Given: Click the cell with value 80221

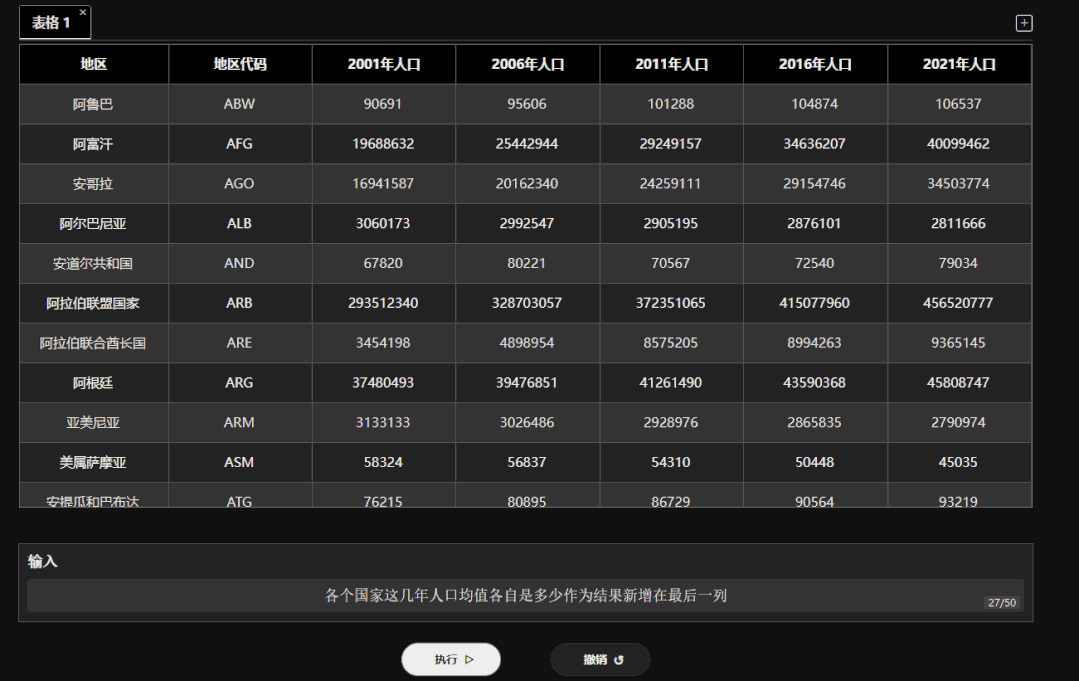Looking at the screenshot, I should (528, 264).
